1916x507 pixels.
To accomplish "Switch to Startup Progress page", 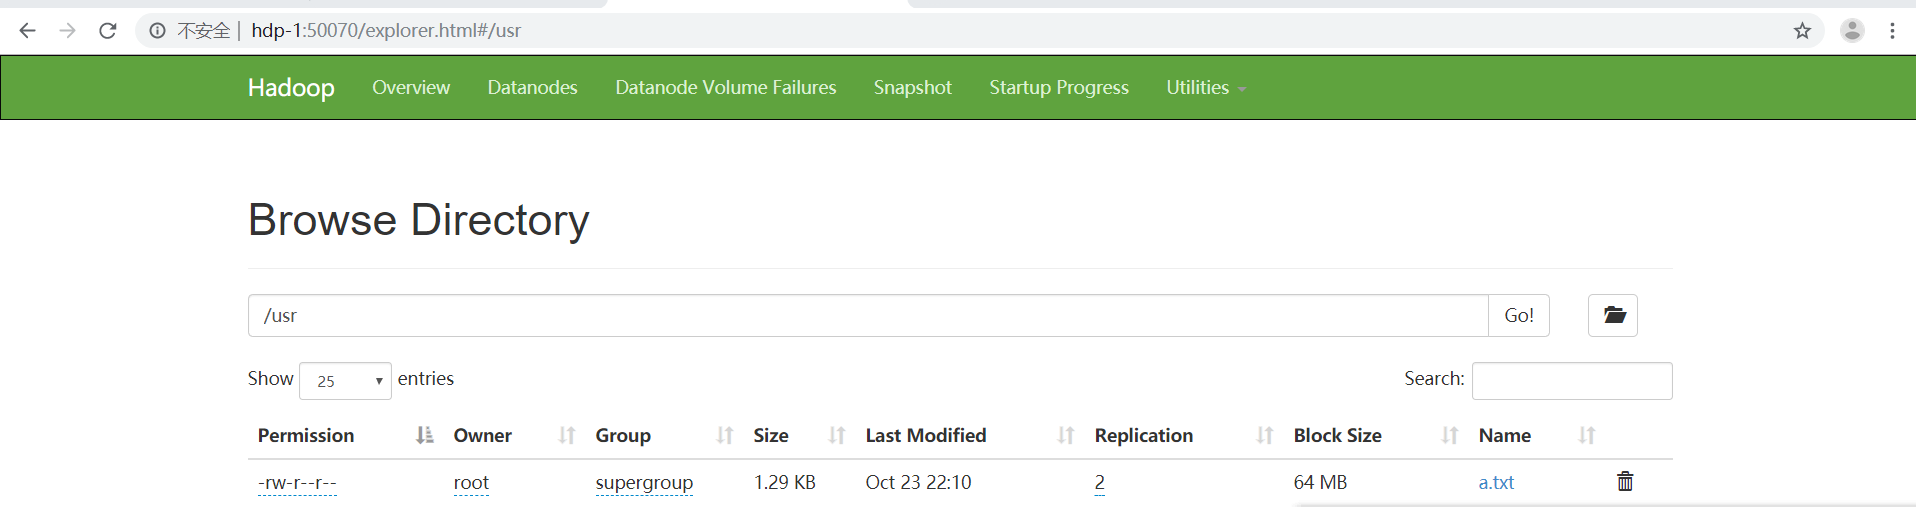I will point(1059,88).
